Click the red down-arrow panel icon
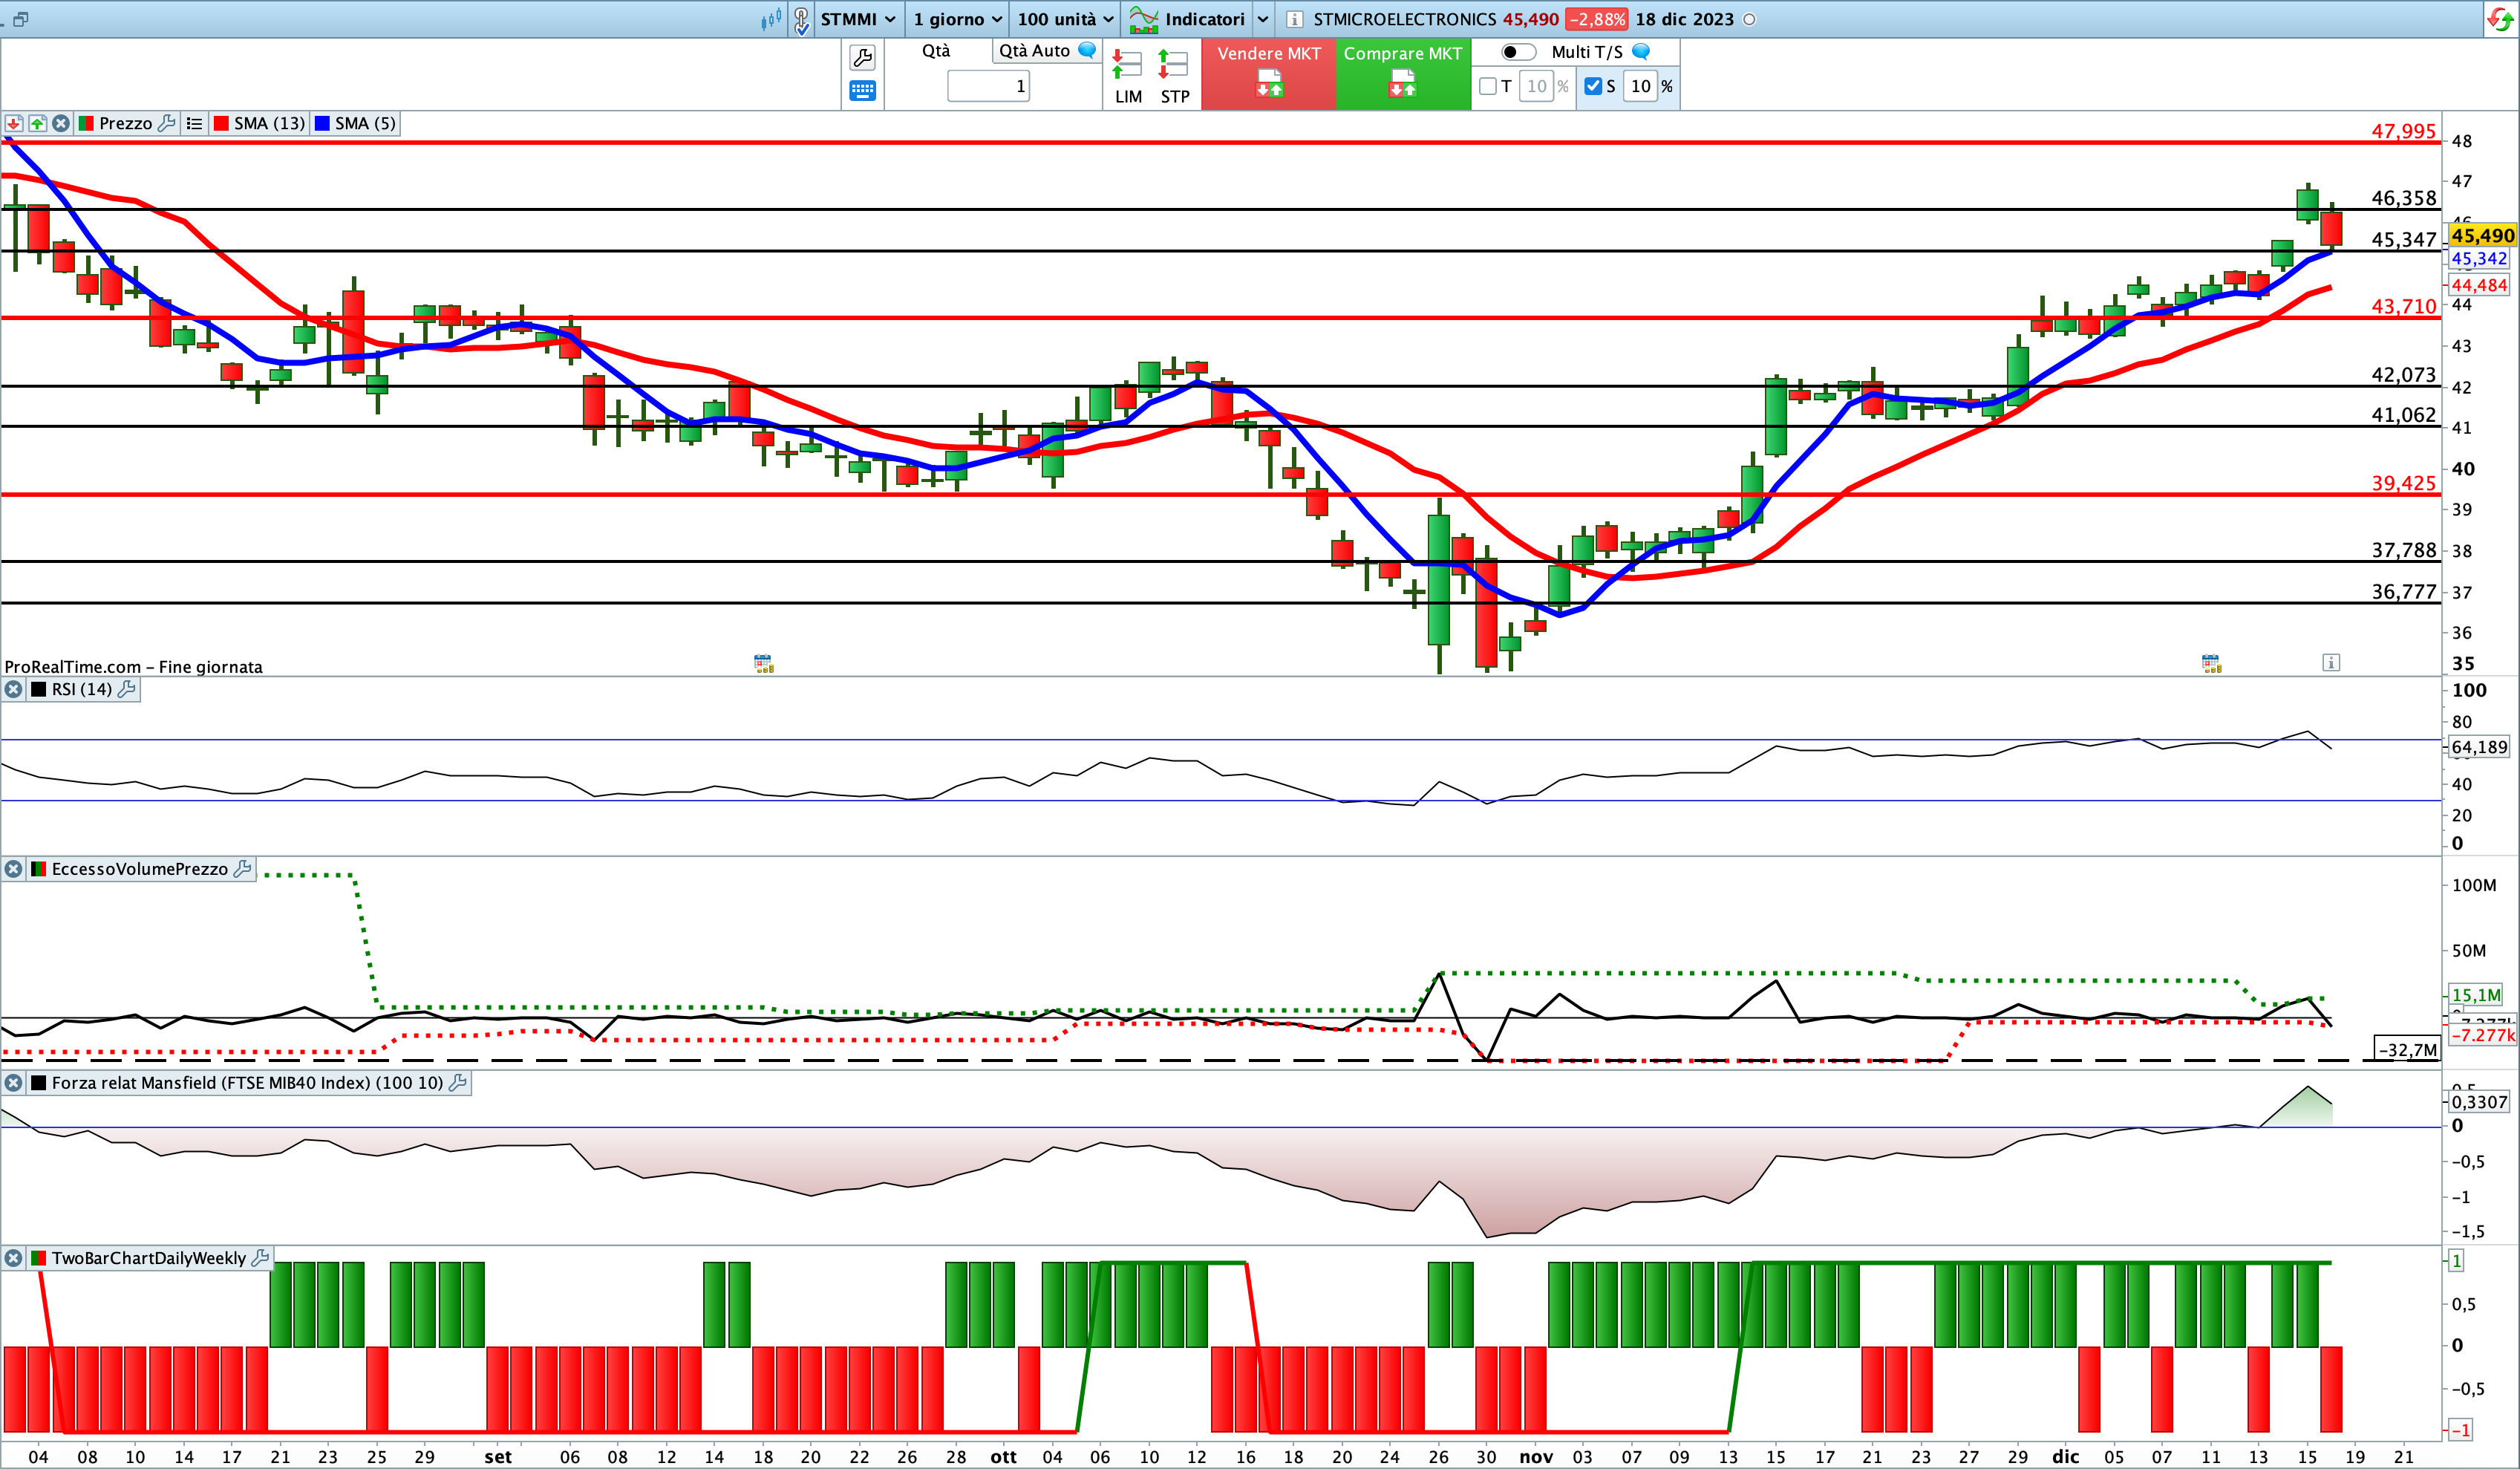Viewport: 2520px width, 1469px height. [x=14, y=123]
